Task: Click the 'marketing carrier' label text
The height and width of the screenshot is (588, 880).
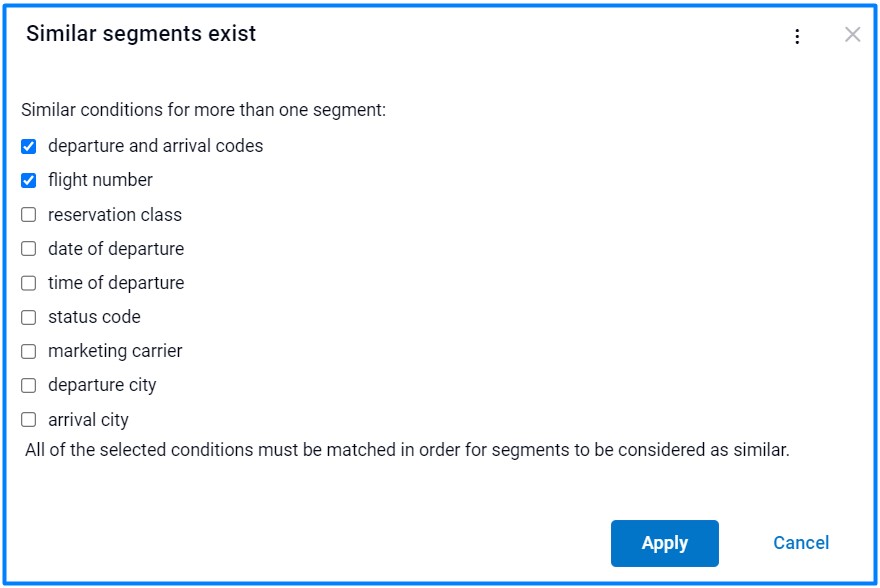Action: pyautogui.click(x=115, y=351)
